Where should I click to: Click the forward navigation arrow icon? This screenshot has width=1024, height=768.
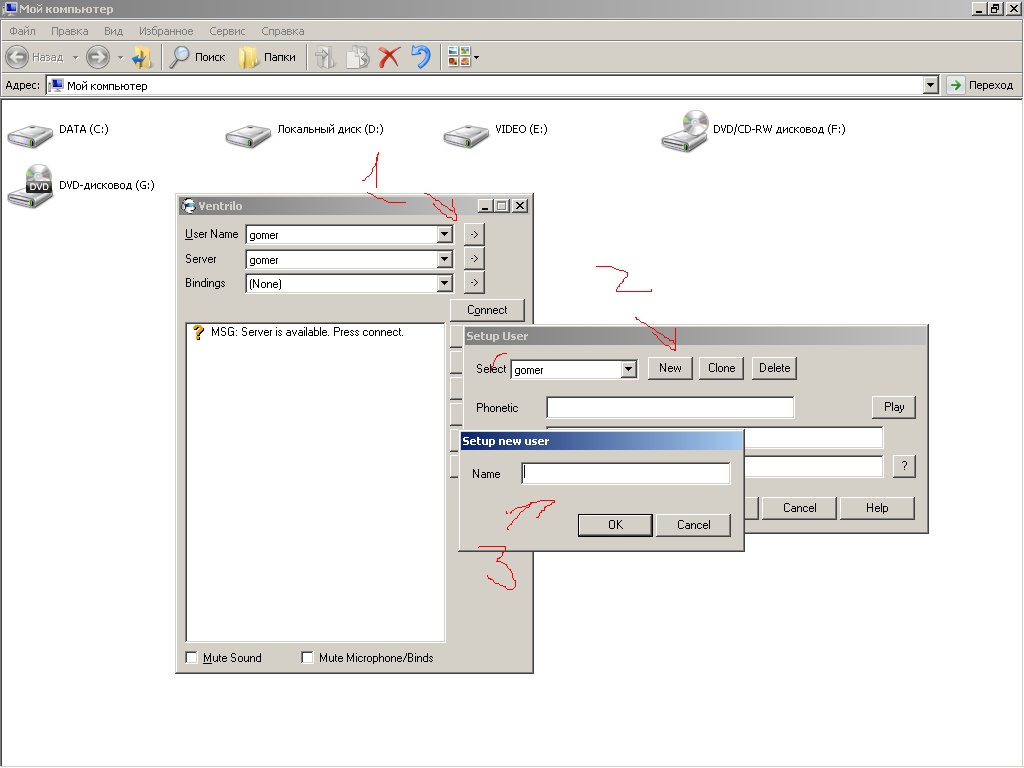coord(98,57)
